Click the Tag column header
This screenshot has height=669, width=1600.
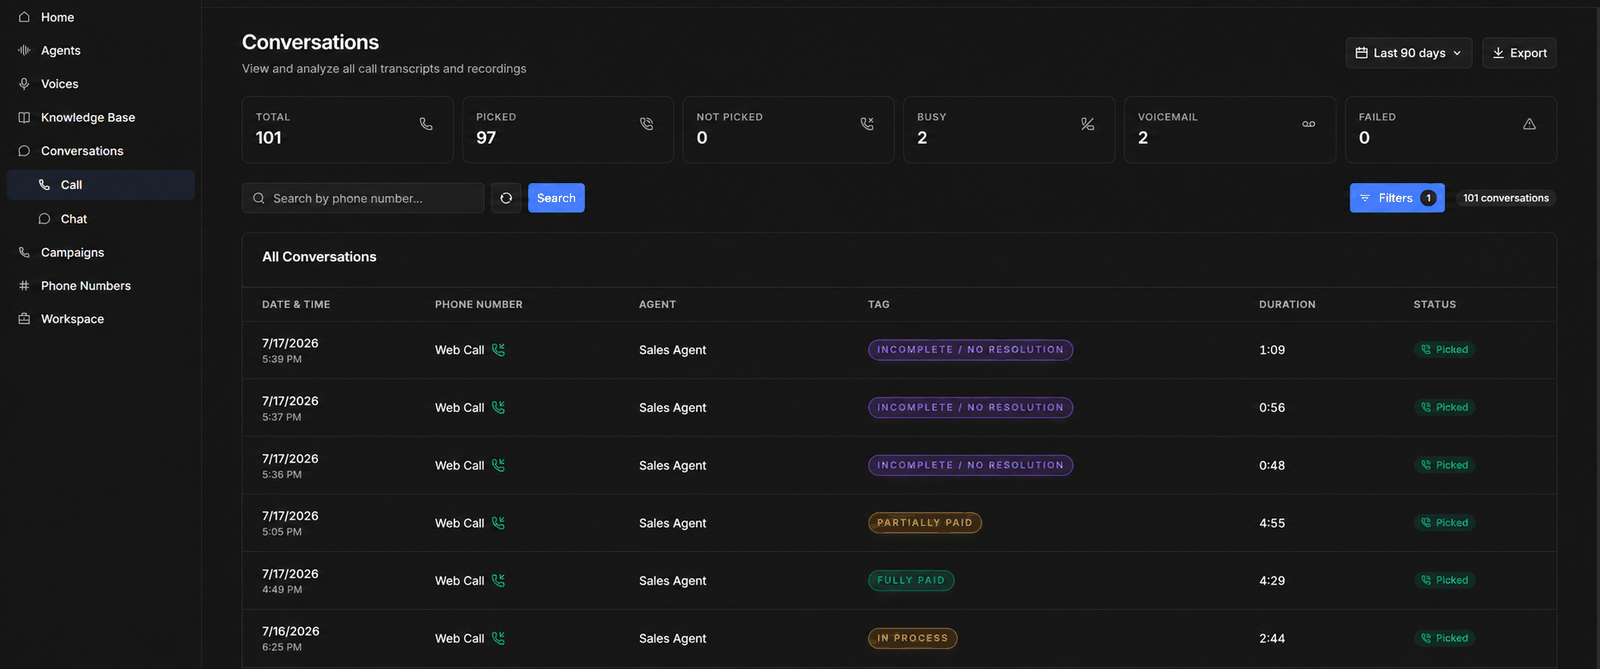(x=879, y=304)
